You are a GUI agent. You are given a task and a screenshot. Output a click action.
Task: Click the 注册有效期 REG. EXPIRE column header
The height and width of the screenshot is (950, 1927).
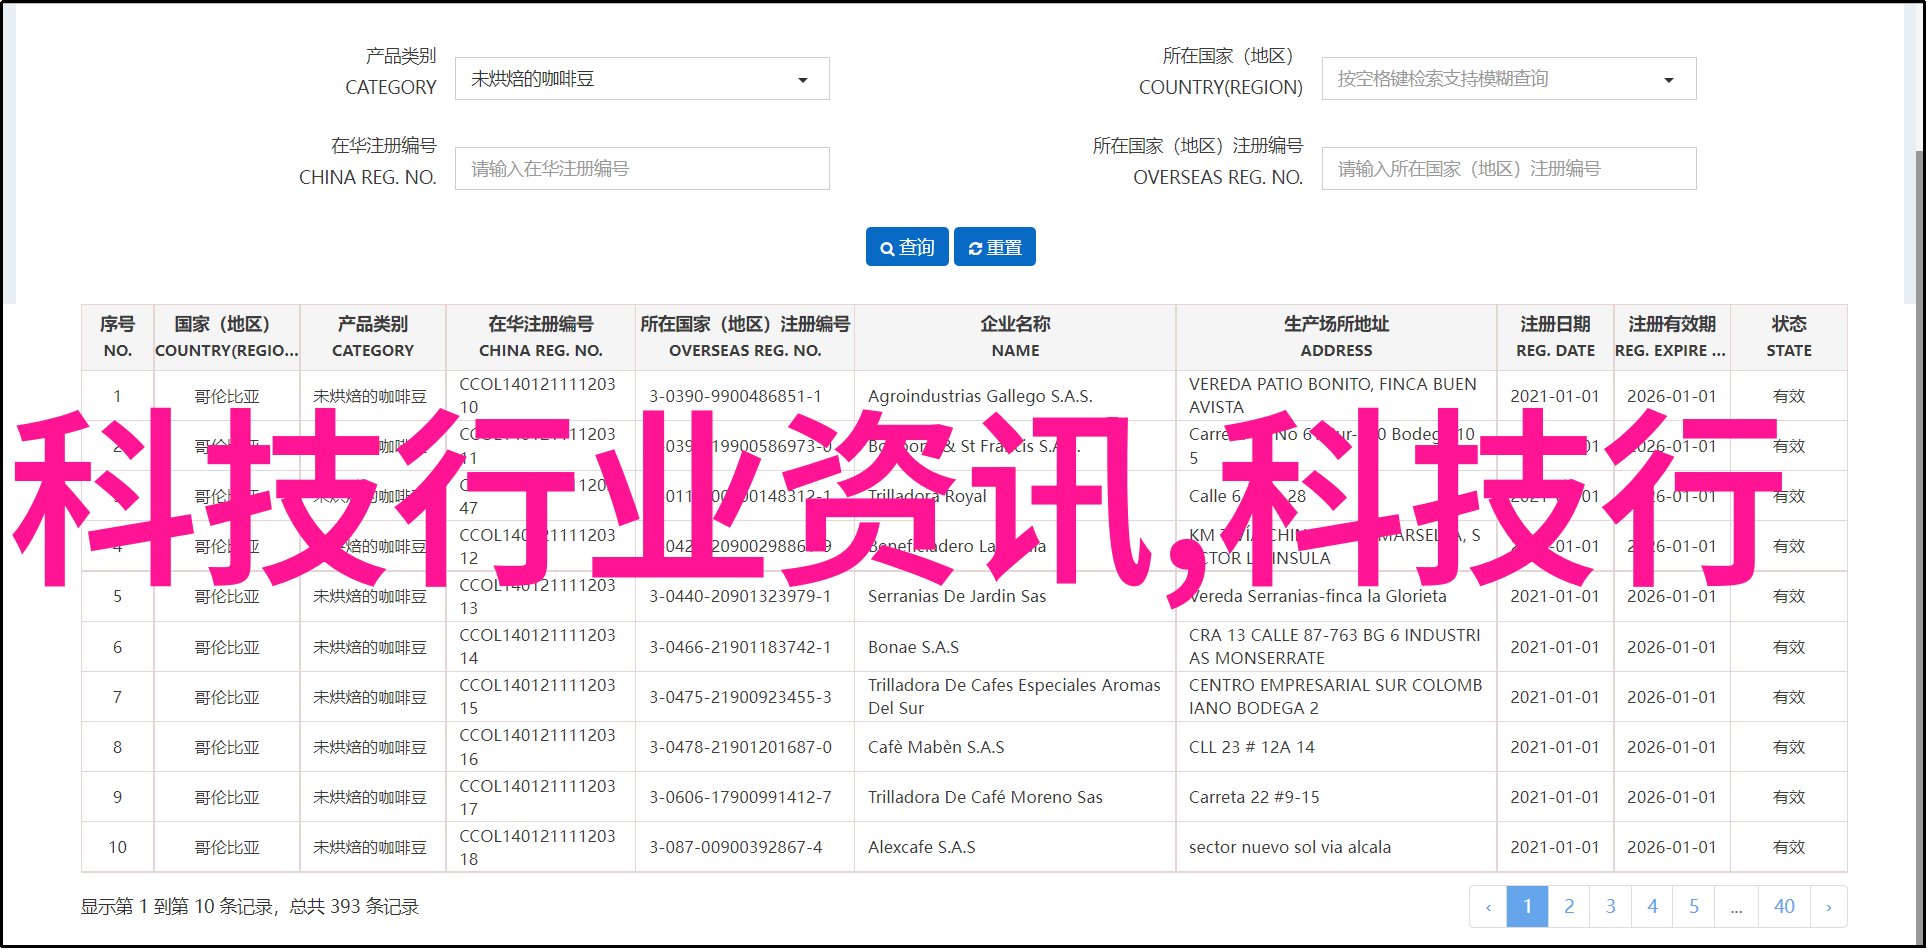pyautogui.click(x=1672, y=337)
